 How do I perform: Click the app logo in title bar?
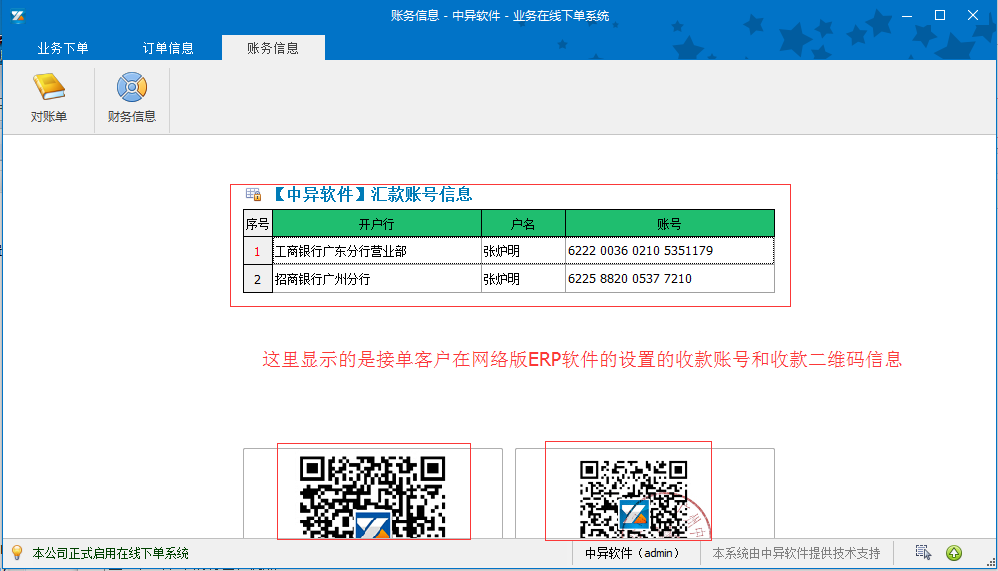point(18,16)
